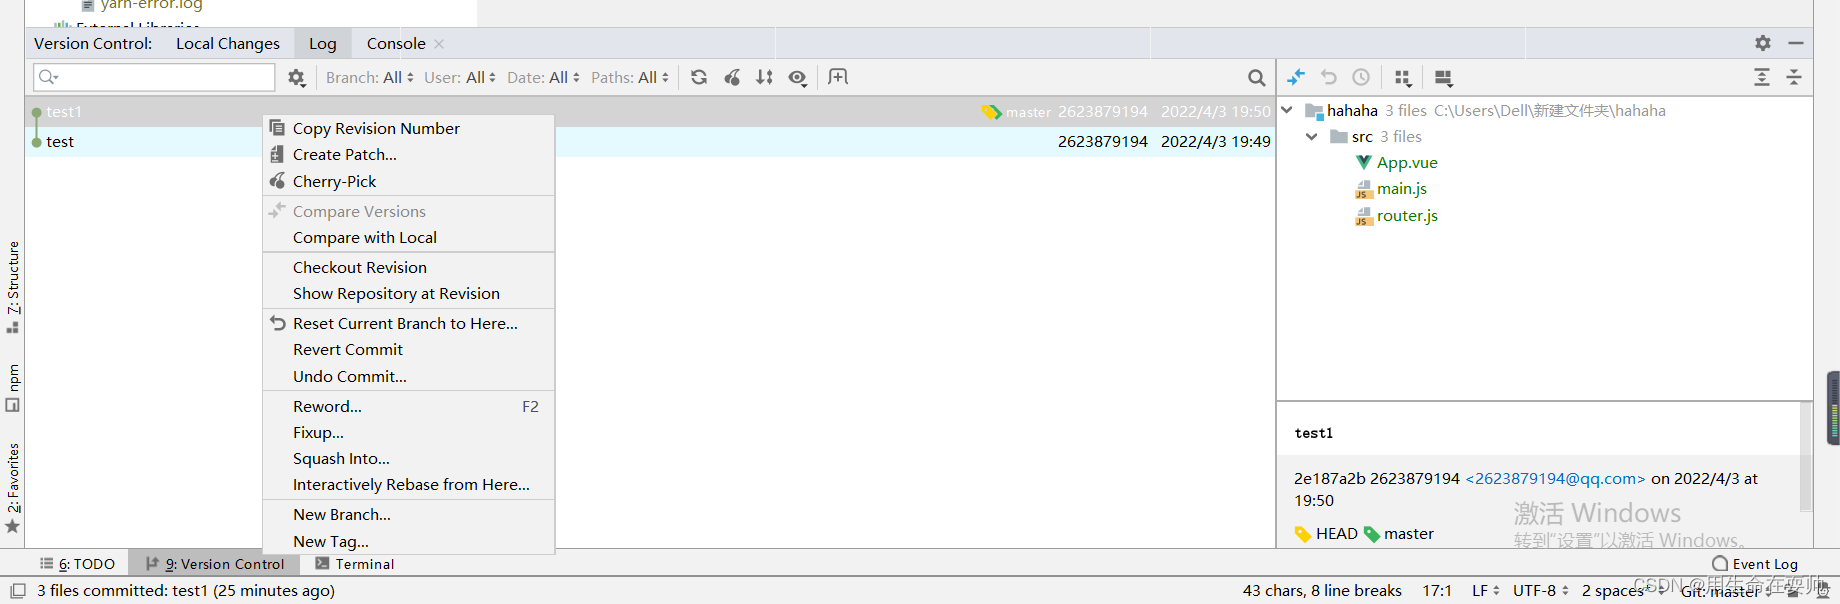1840x604 pixels.
Task: Choose New Tag... entry
Action: coord(408,541)
